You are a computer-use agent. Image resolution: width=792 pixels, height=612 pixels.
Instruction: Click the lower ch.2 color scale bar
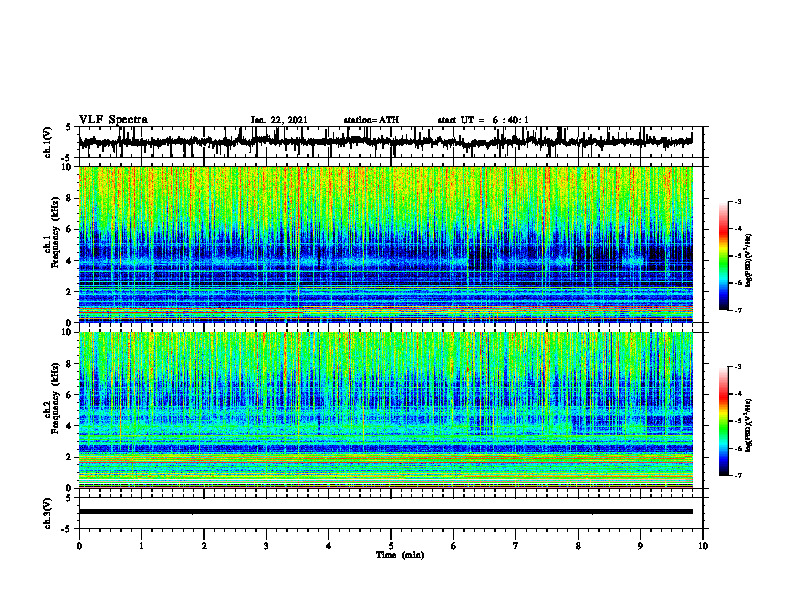[723, 421]
